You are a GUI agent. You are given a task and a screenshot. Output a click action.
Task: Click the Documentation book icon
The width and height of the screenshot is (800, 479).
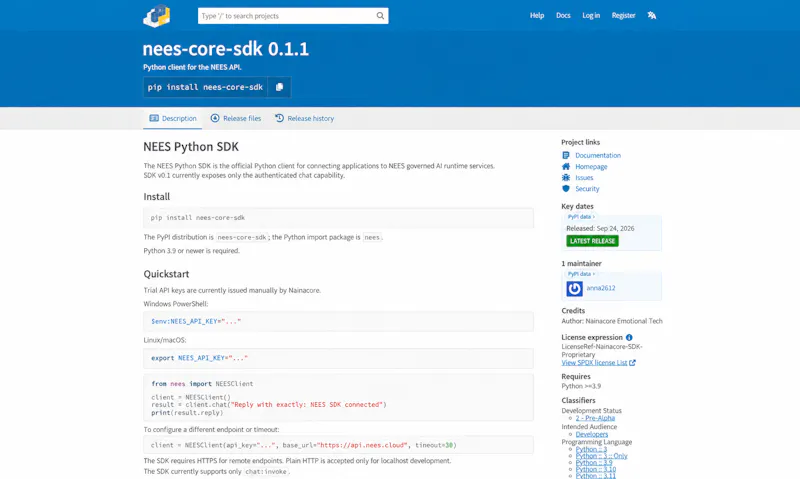click(565, 155)
